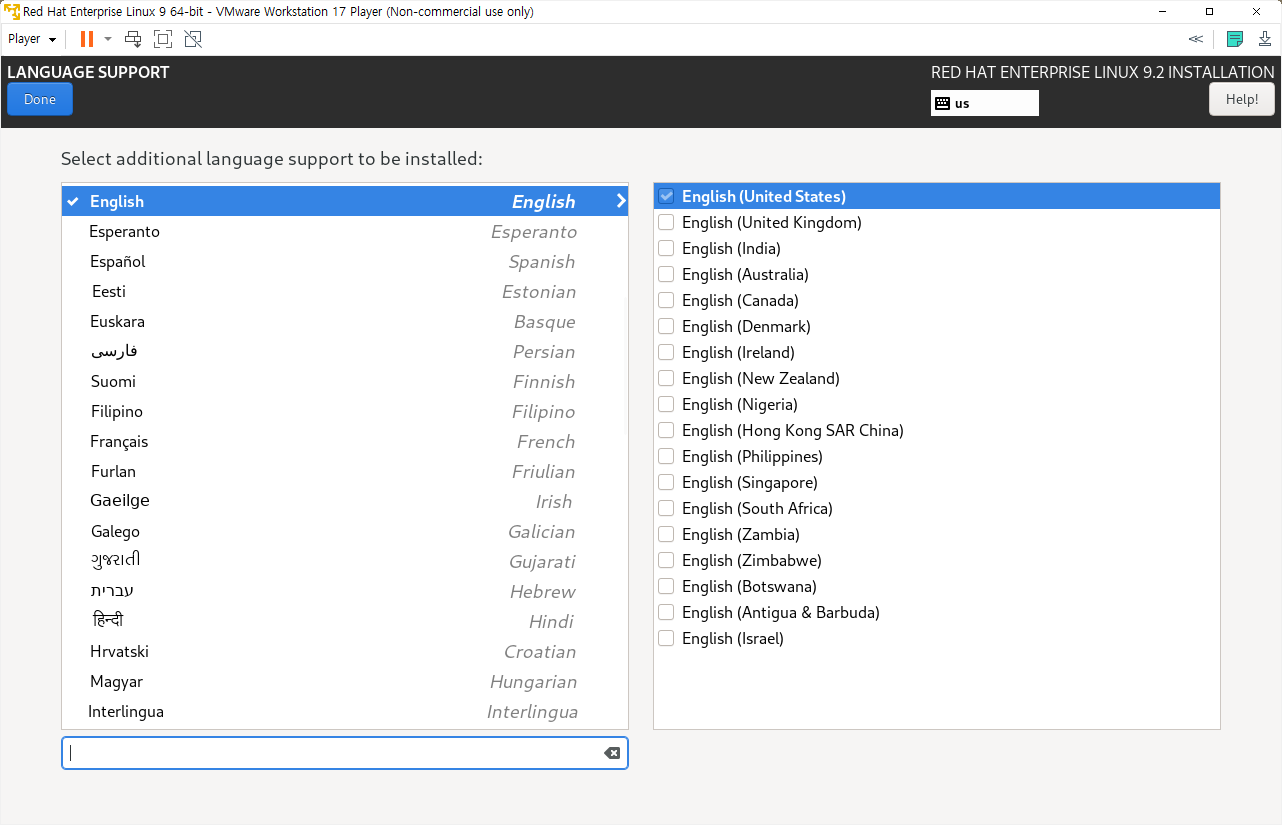Select Galego (Galician) language row
Screen dimensions: 1282x825
(345, 531)
